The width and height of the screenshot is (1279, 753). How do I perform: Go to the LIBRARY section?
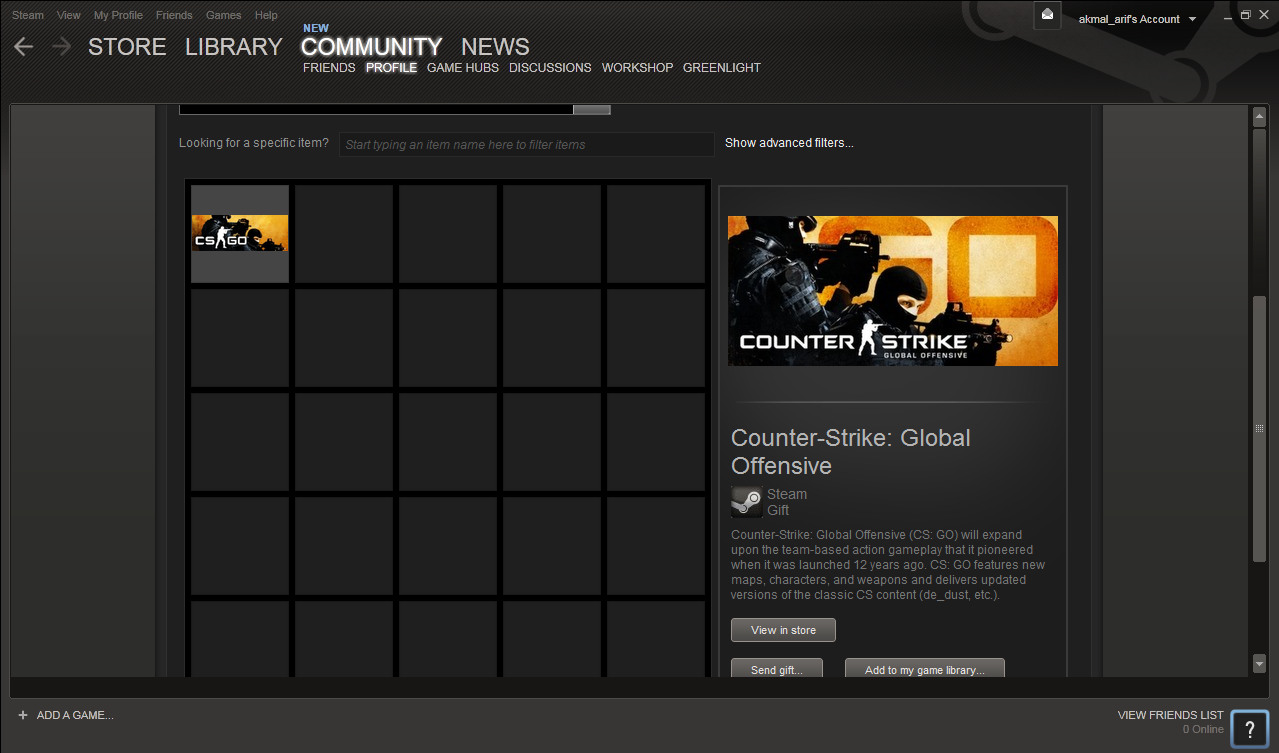coord(234,47)
